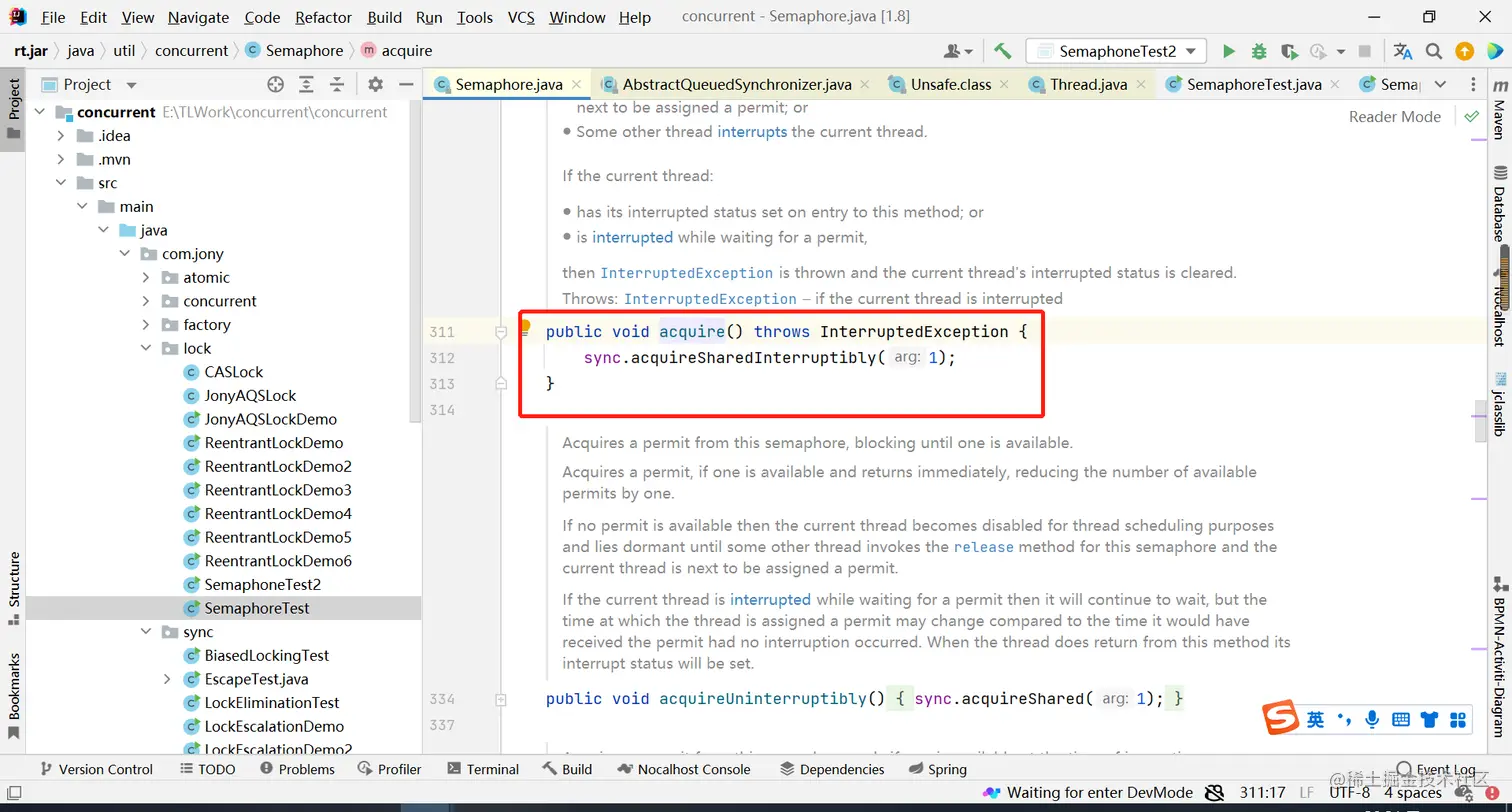The width and height of the screenshot is (1512, 812).
Task: Open BPMN-Activiti-Diagram side panel
Action: pyautogui.click(x=1499, y=660)
